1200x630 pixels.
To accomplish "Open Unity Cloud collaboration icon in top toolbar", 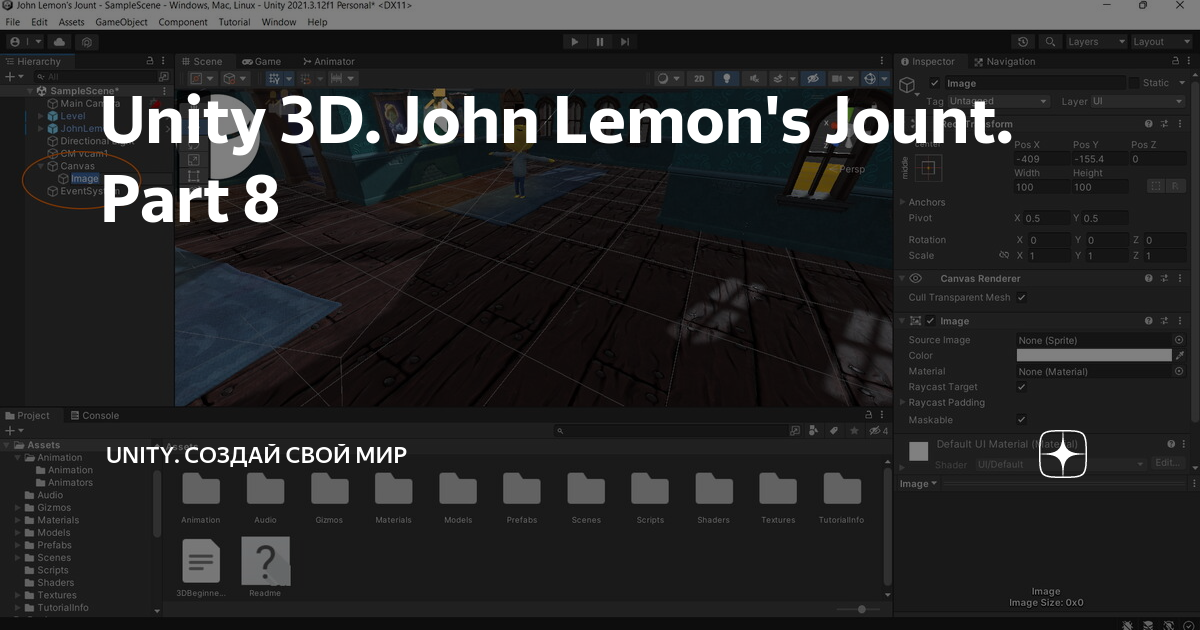I will click(58, 41).
